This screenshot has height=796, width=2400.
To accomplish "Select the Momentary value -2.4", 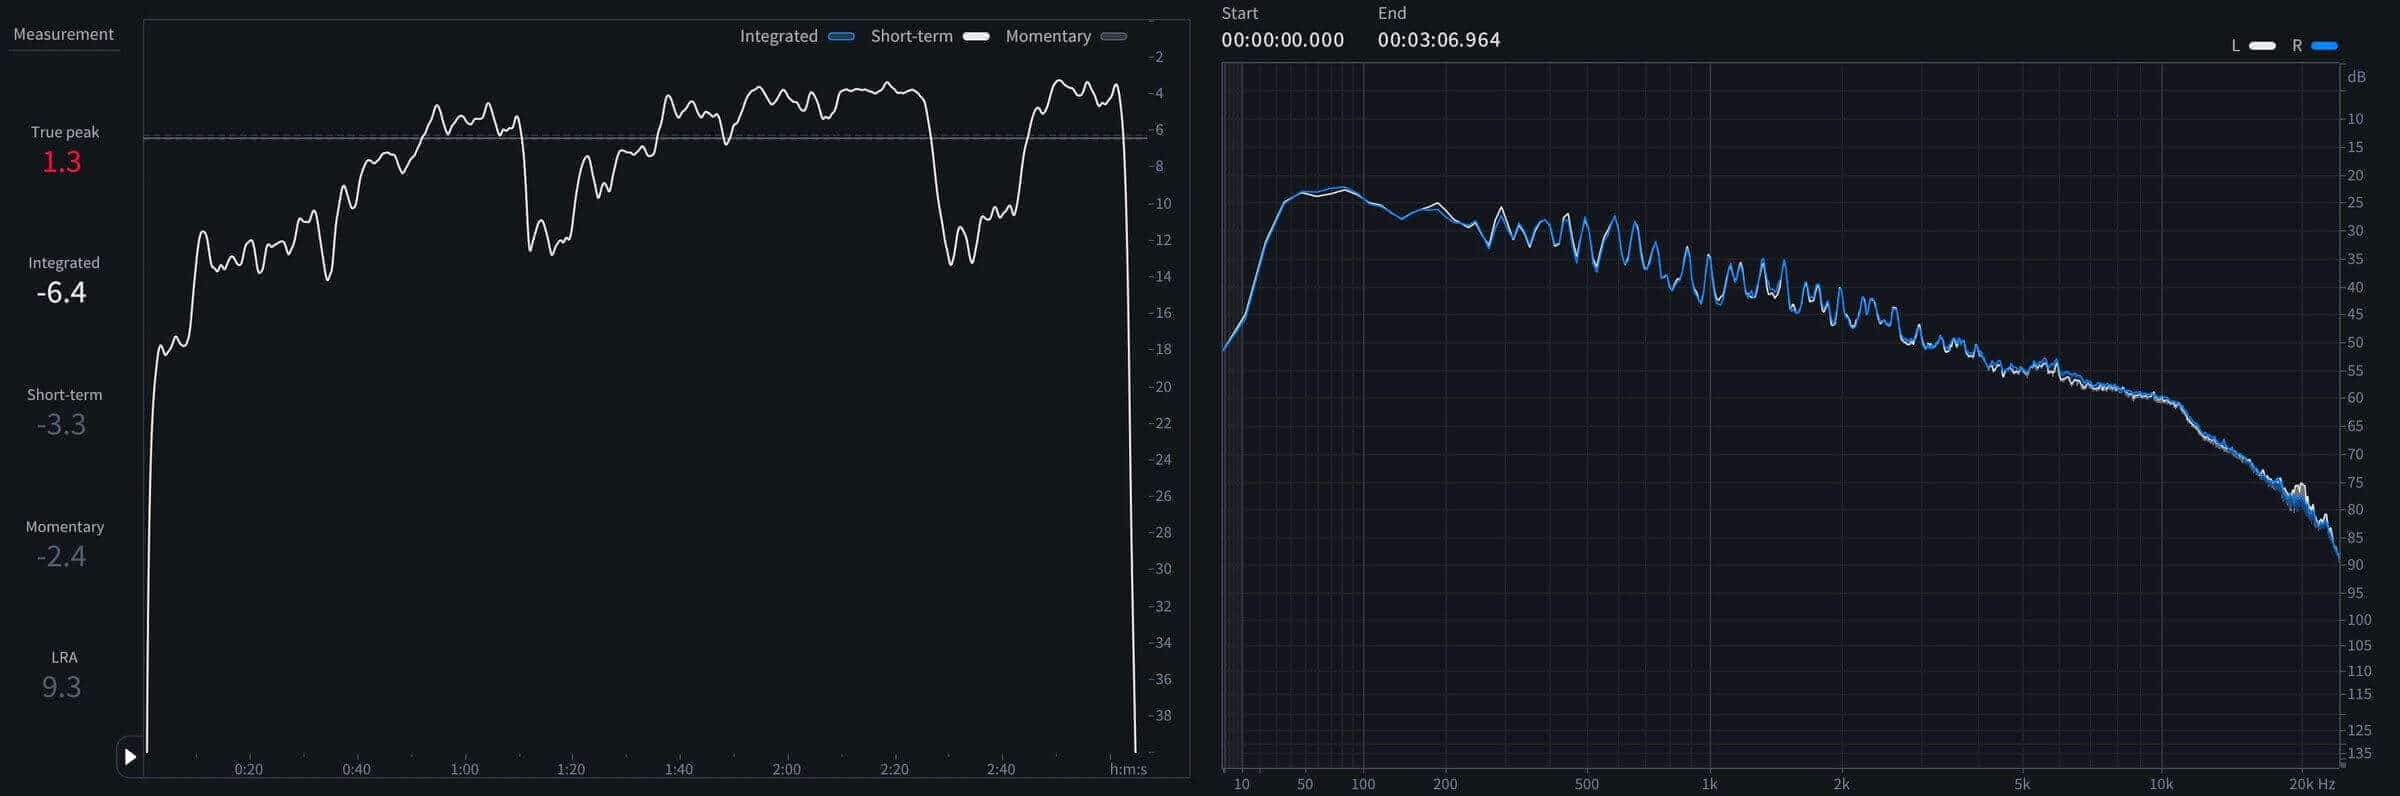I will pyautogui.click(x=61, y=557).
